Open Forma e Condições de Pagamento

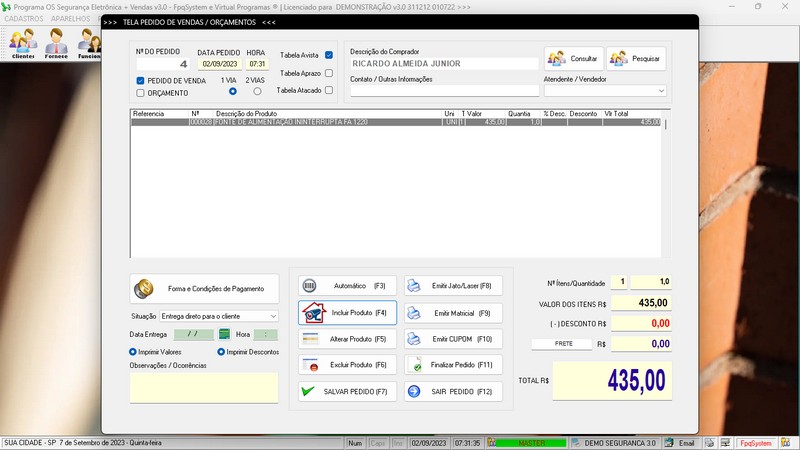[204, 289]
